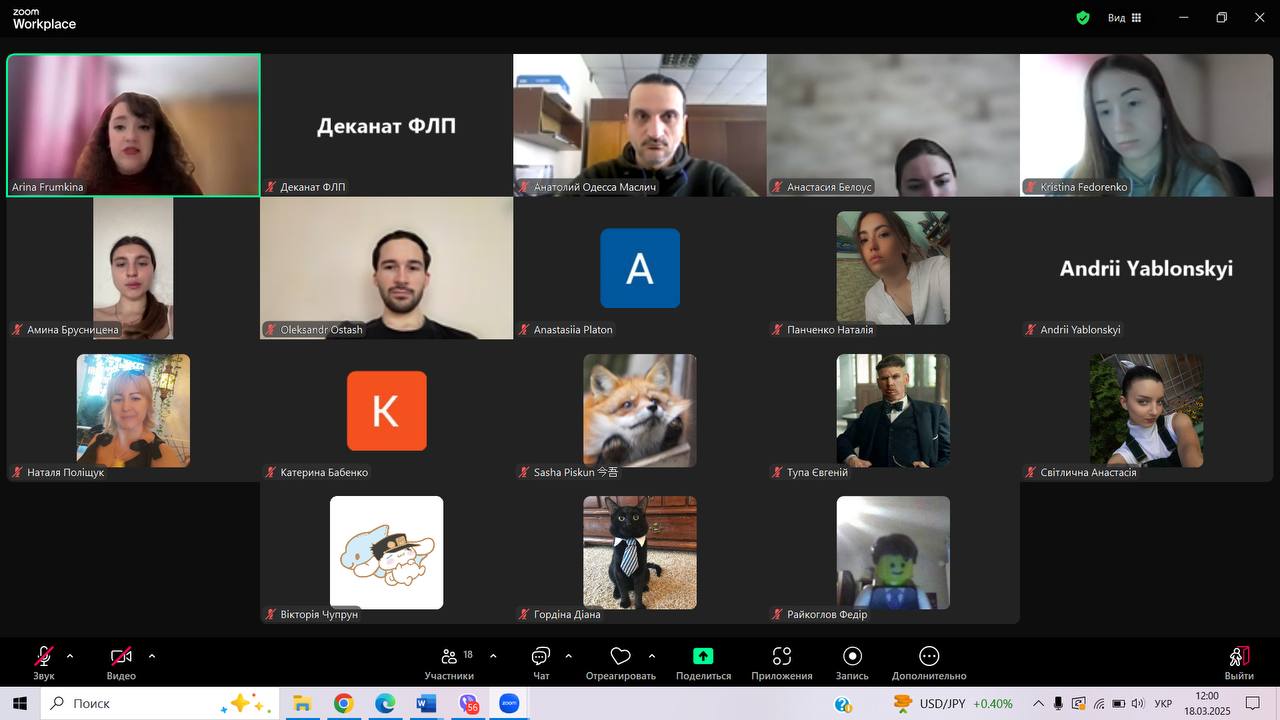
Task: Open the Дополнительно more options menu
Action: (x=929, y=663)
